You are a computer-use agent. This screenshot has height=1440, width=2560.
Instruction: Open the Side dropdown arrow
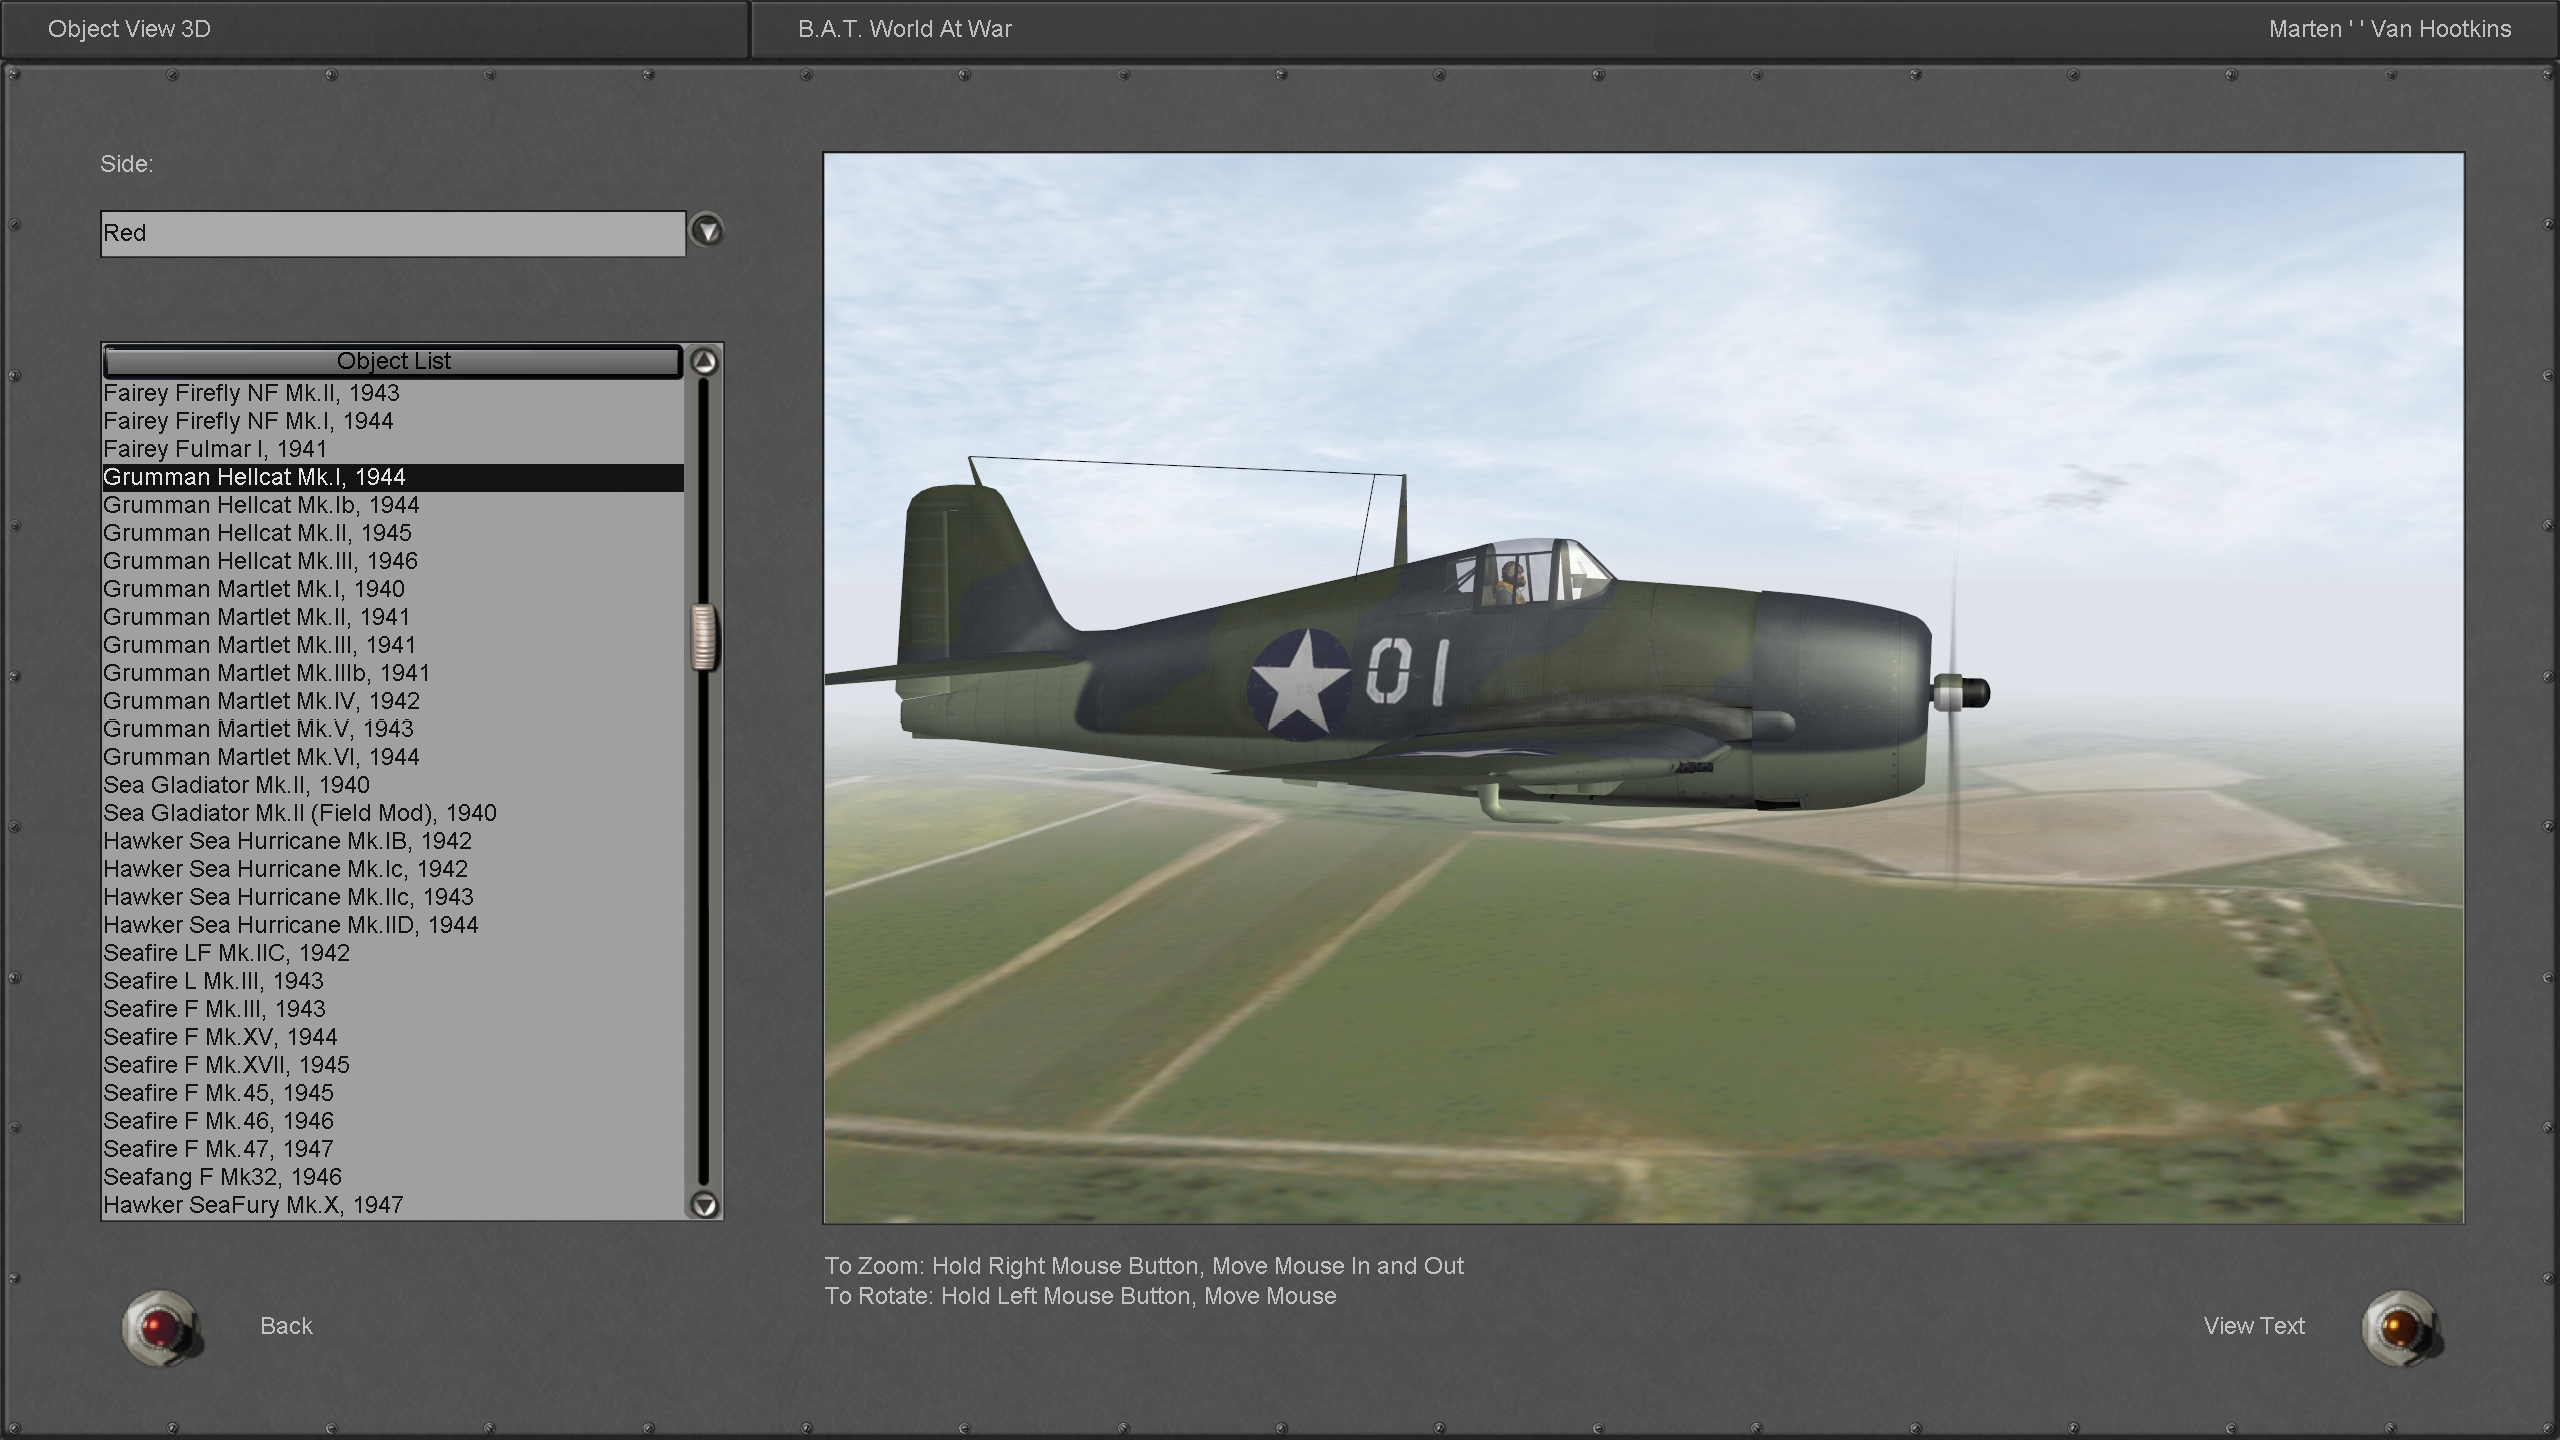tap(707, 232)
